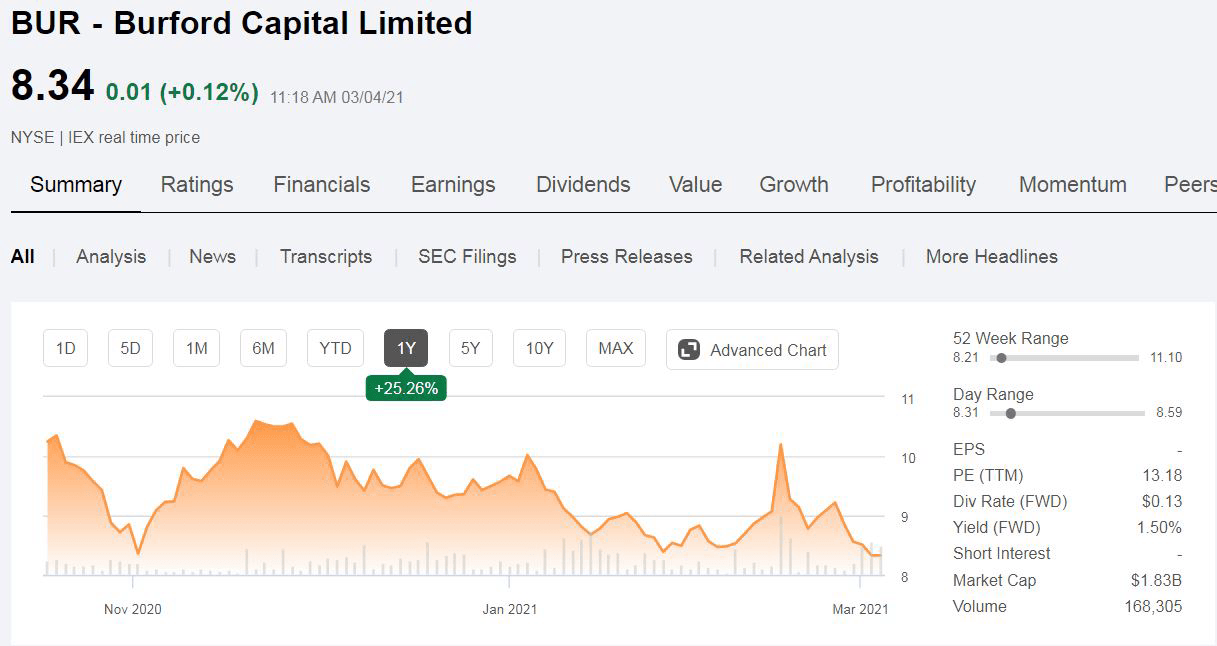Click the Market Cap value $1.83B
The width and height of the screenshot is (1217, 646).
coord(1155,580)
